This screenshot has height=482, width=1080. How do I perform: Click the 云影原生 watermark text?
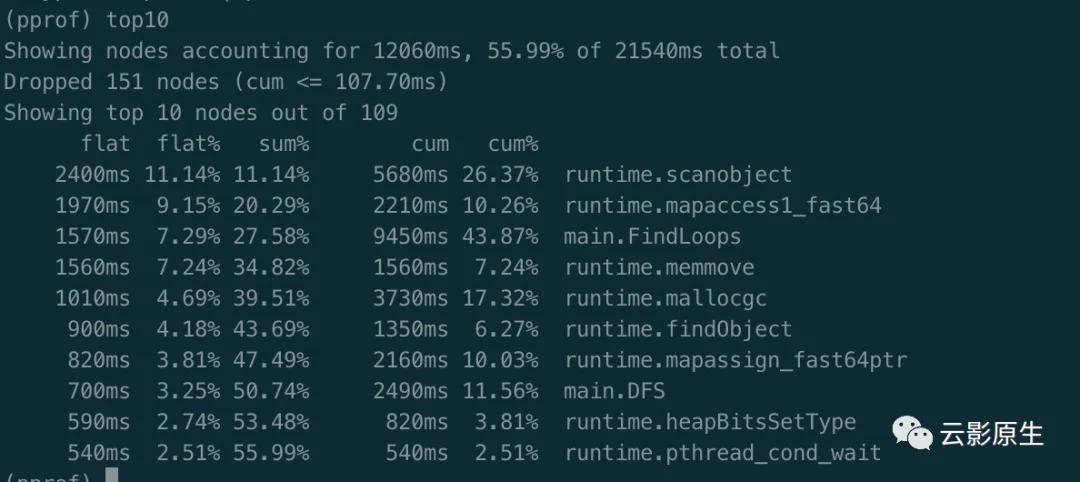point(991,433)
